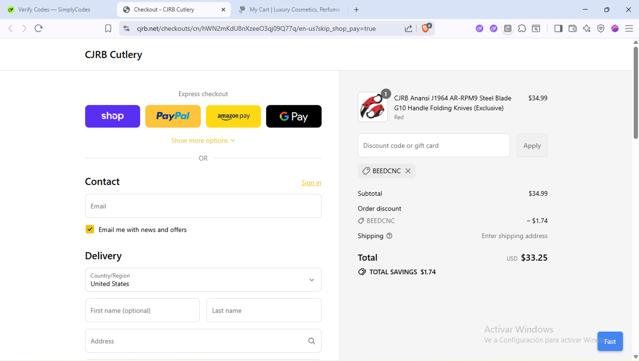
Task: Click the CJRB Cutlery store title
Action: coord(113,55)
